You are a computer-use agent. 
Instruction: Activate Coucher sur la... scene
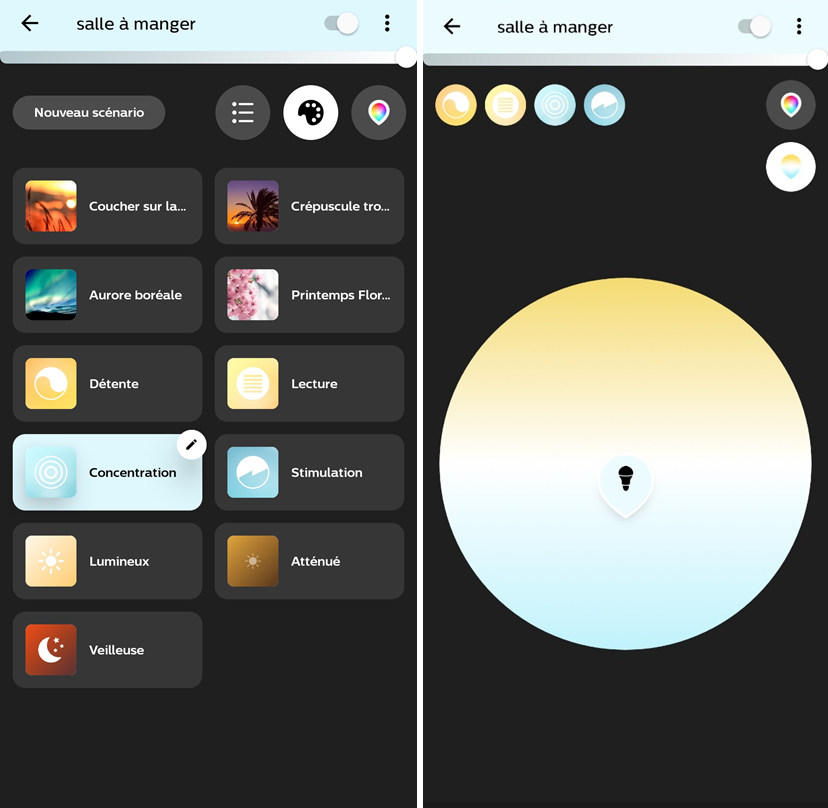pyautogui.click(x=107, y=206)
